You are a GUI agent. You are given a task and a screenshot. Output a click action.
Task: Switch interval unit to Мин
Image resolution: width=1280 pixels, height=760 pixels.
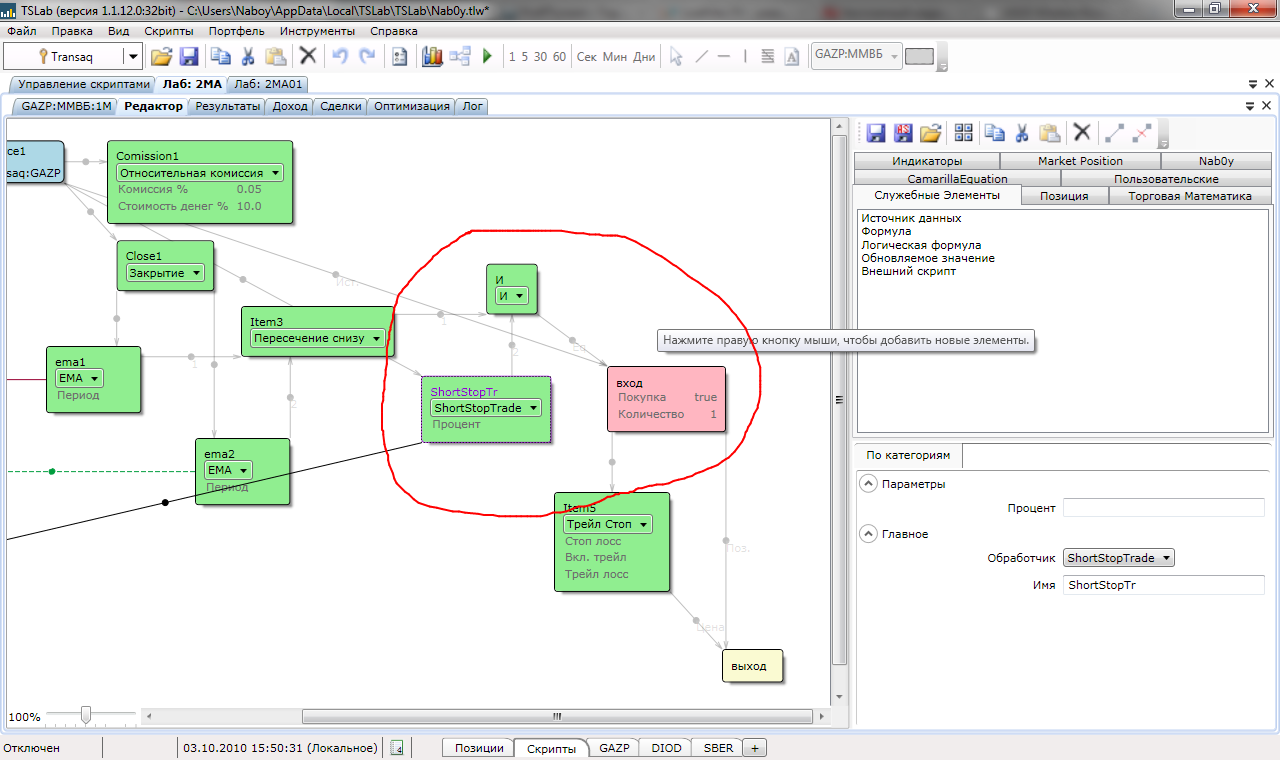coord(615,57)
